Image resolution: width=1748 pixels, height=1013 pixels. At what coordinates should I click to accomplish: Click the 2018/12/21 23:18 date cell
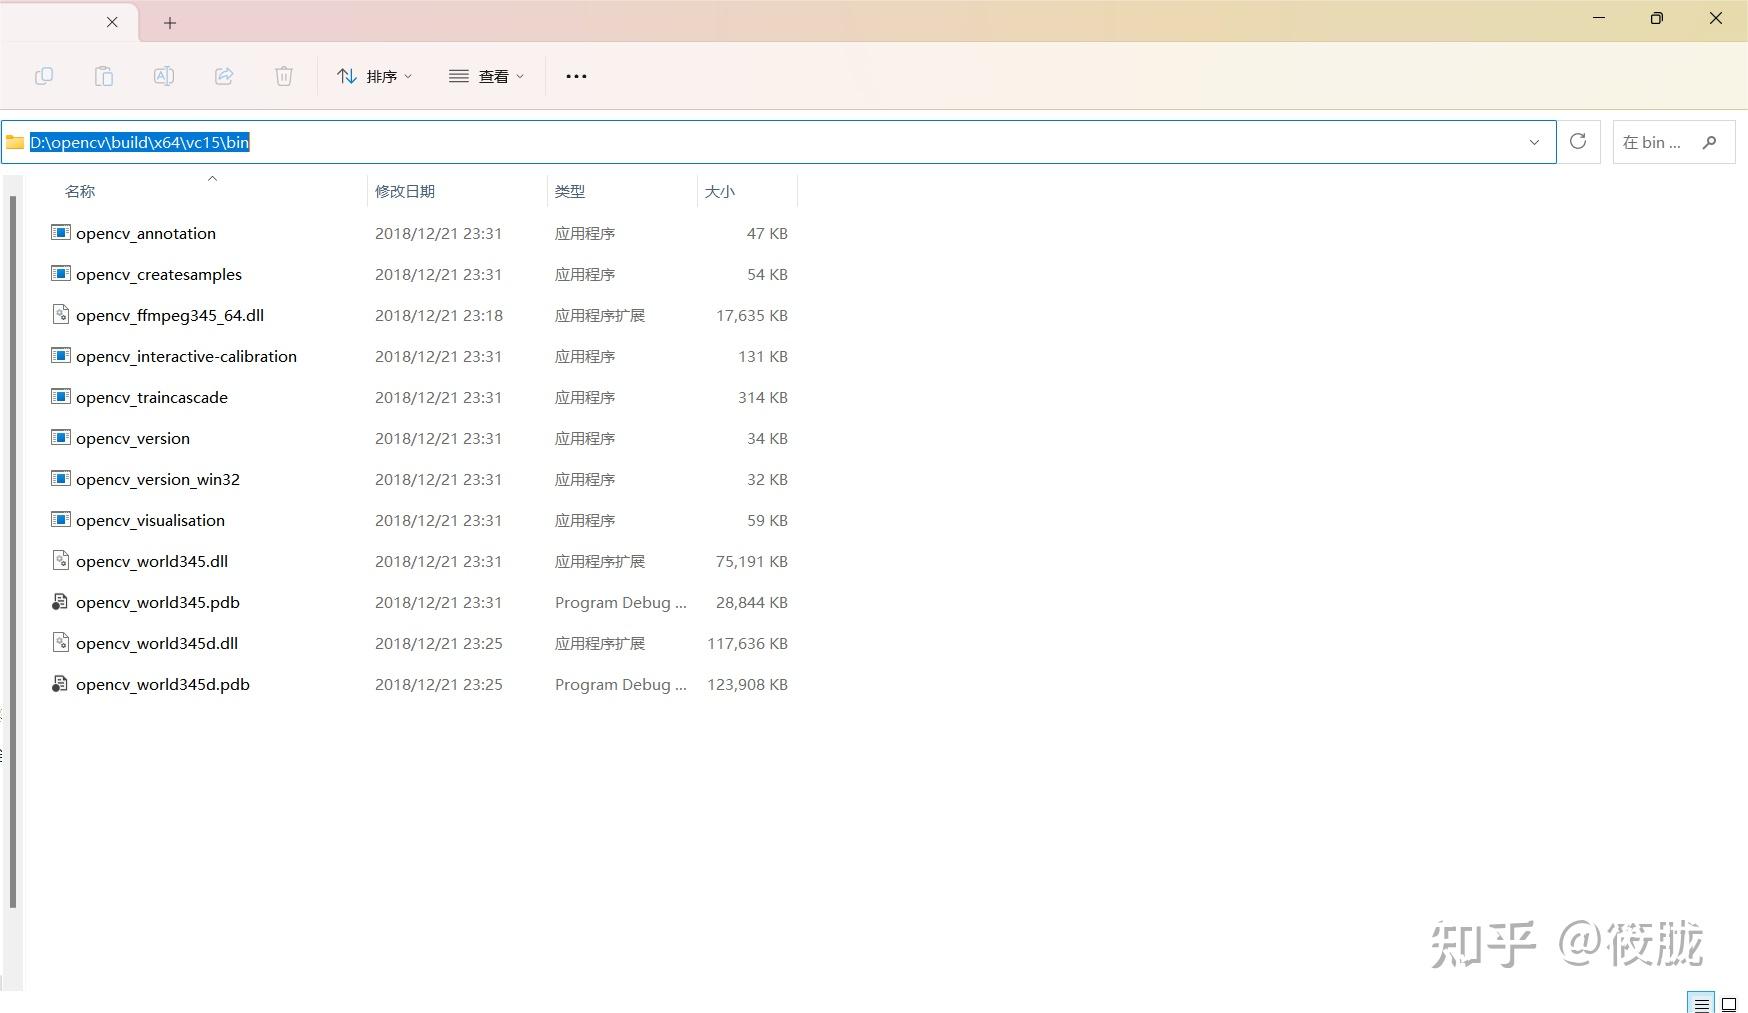point(439,315)
